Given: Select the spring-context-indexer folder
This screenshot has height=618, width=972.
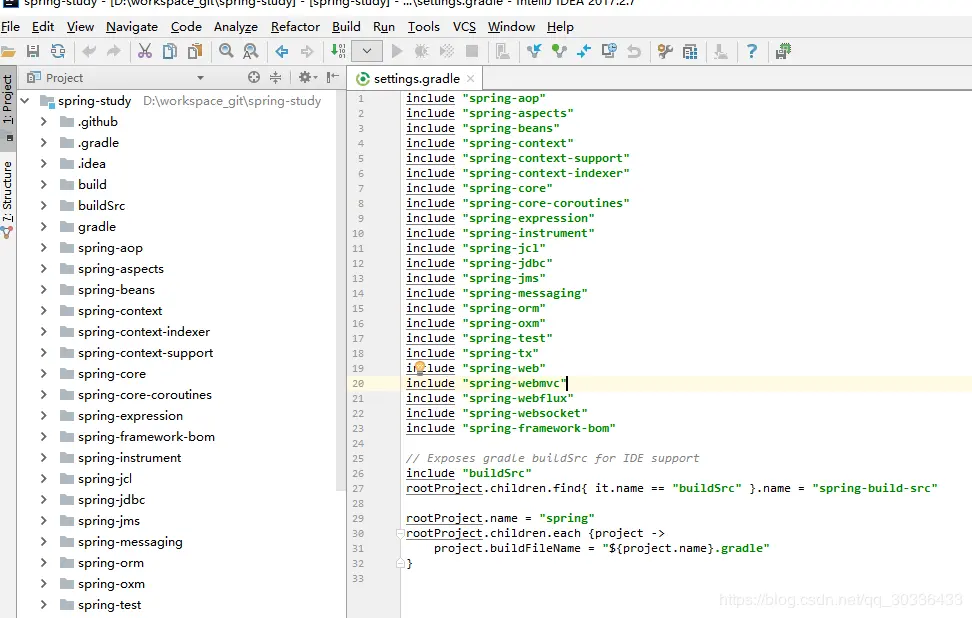Looking at the screenshot, I should (x=144, y=332).
